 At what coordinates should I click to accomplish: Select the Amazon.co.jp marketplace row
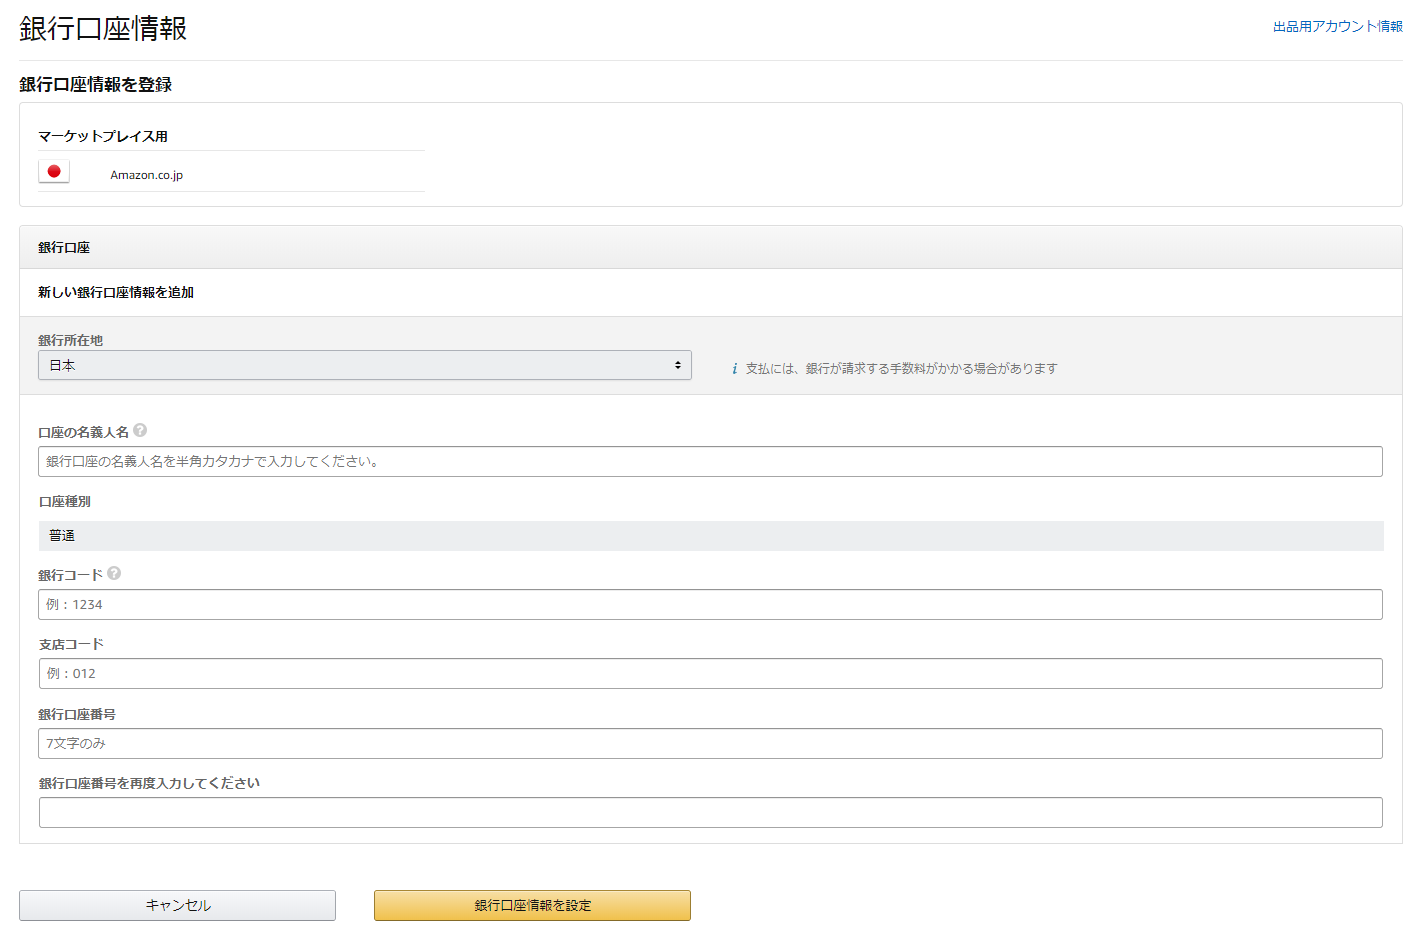146,173
